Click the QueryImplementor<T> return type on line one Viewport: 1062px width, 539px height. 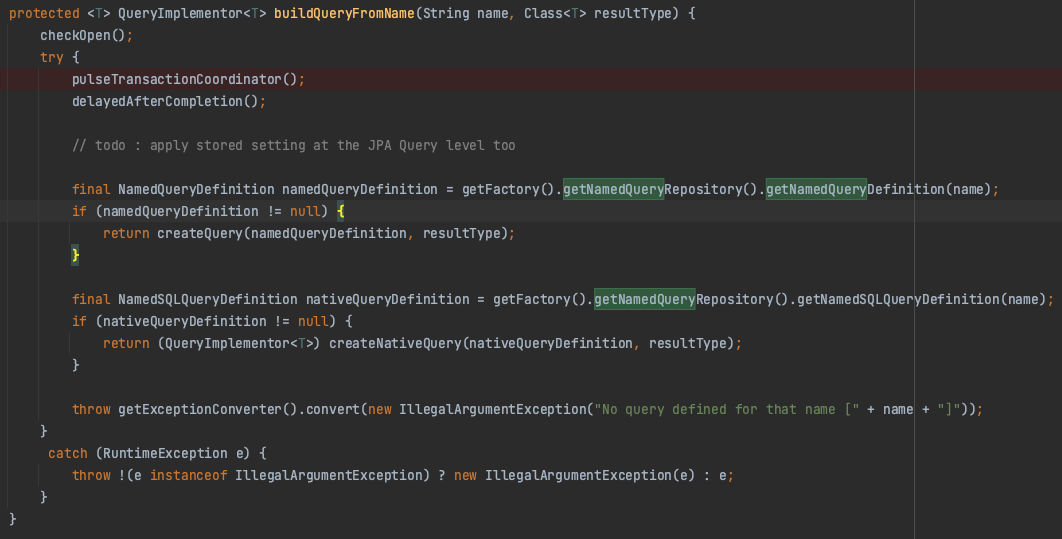[192, 14]
